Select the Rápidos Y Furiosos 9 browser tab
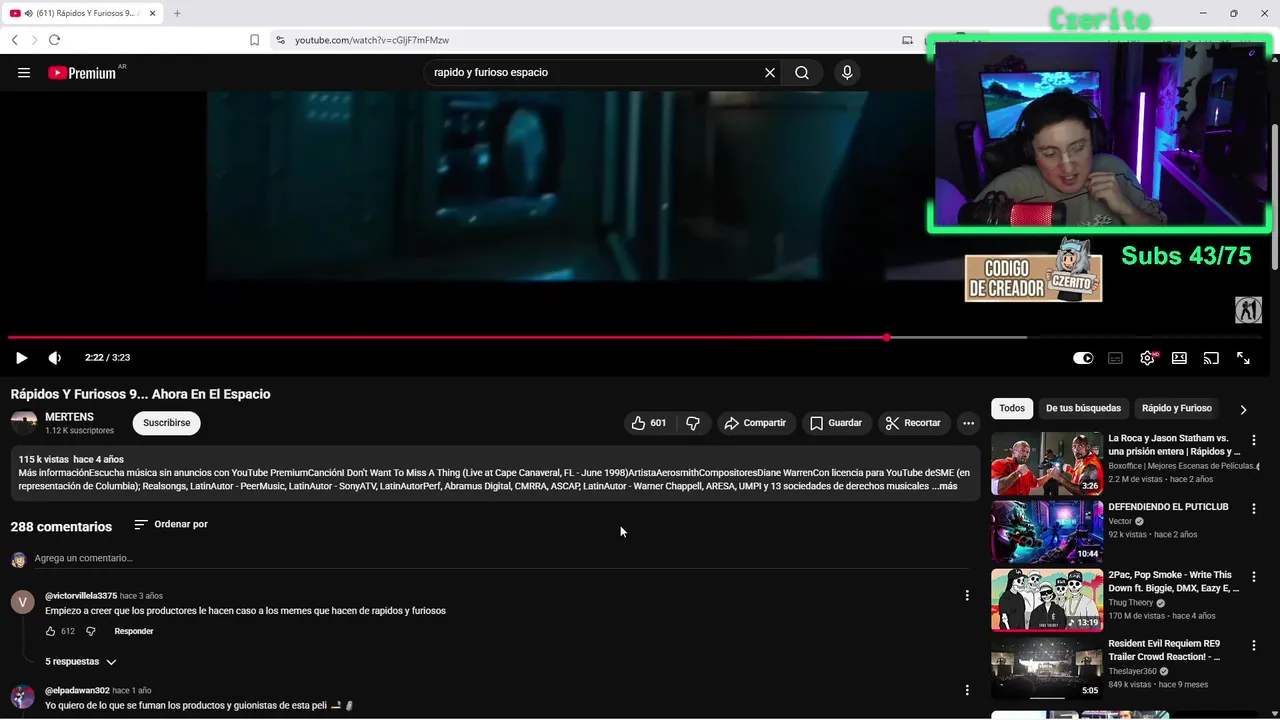Viewport: 1280px width, 720px height. [82, 13]
